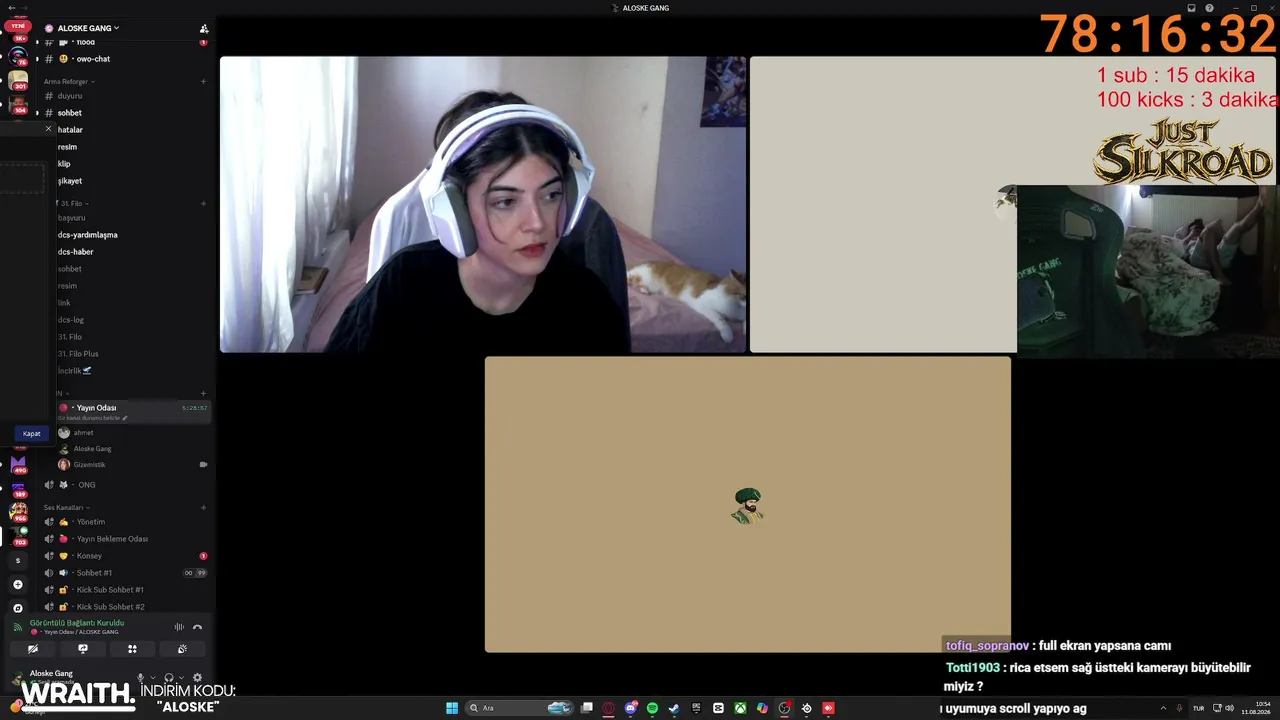Open the 31. Filo Plus channel
1280x720 pixels.
78,354
